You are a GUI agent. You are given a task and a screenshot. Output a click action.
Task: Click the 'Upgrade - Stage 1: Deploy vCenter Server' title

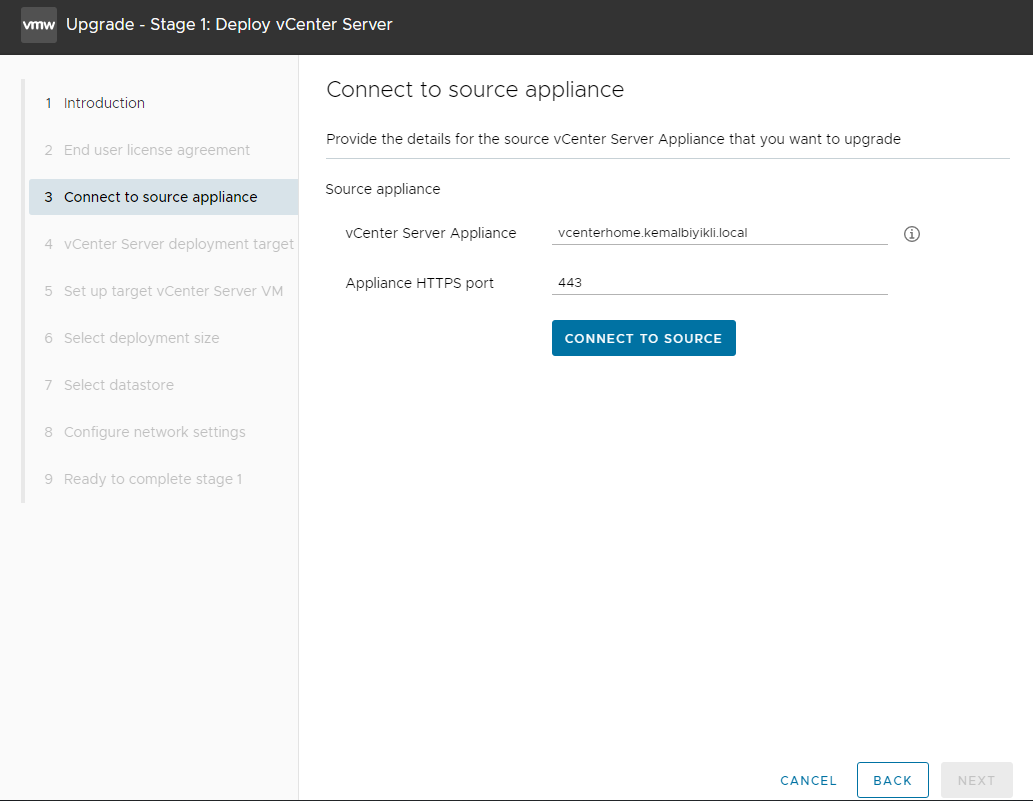(x=229, y=24)
